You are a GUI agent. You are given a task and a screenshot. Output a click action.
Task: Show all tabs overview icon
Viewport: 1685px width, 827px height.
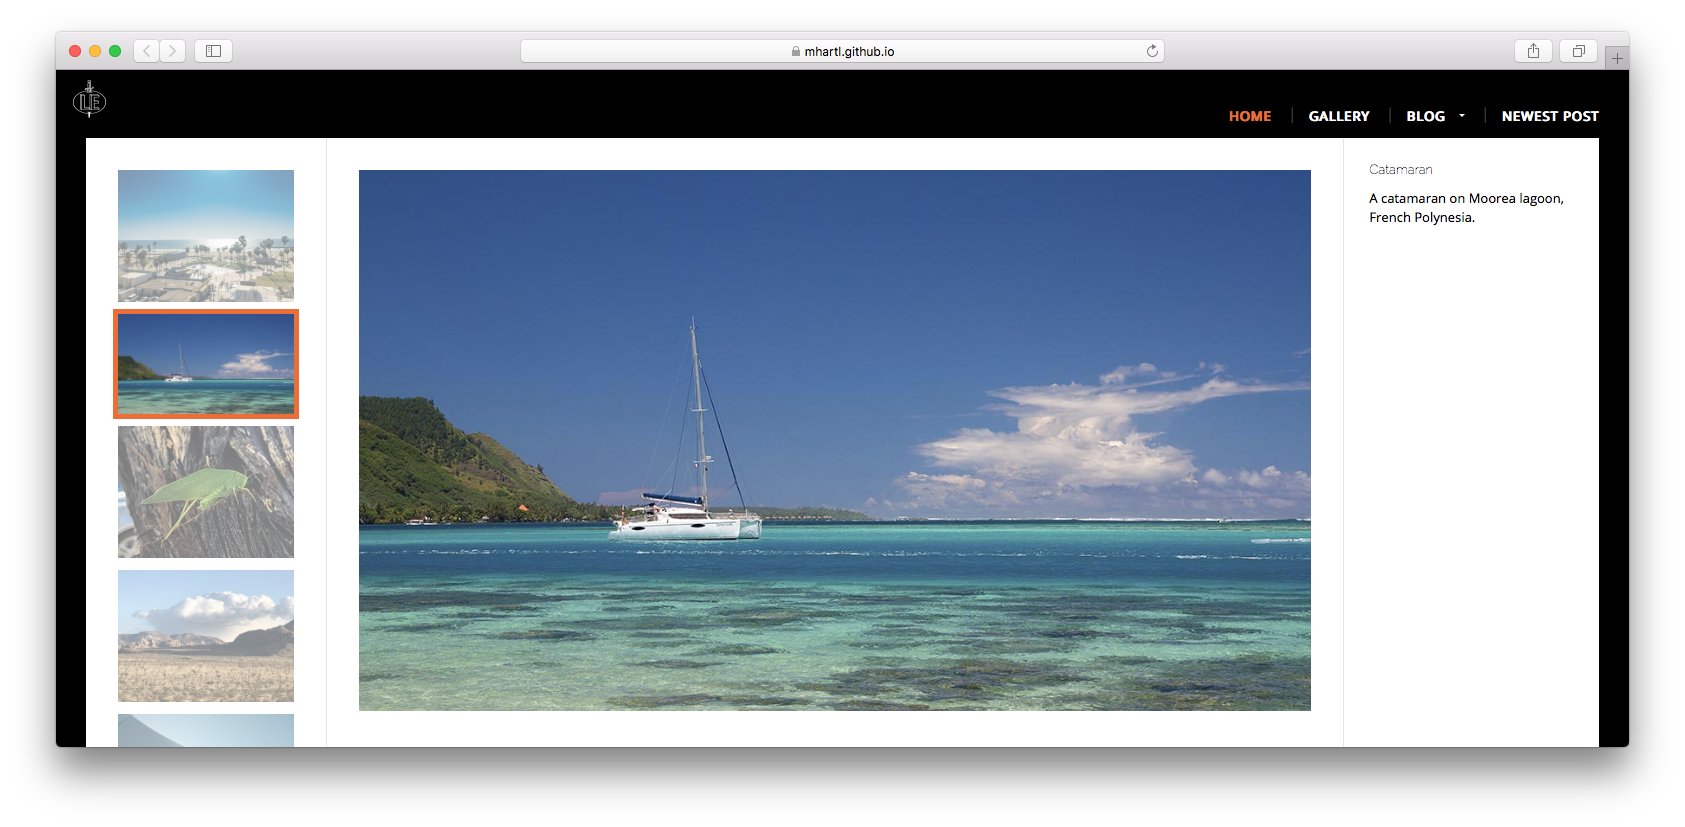coord(1578,51)
